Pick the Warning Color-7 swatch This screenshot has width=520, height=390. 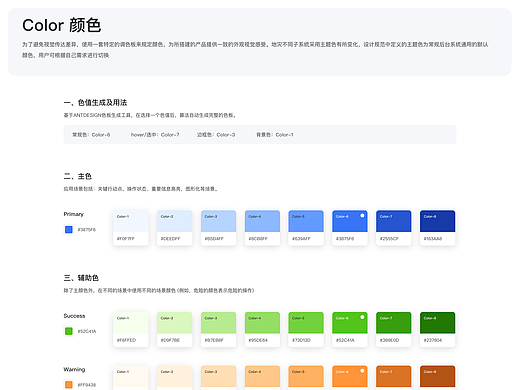(x=394, y=378)
